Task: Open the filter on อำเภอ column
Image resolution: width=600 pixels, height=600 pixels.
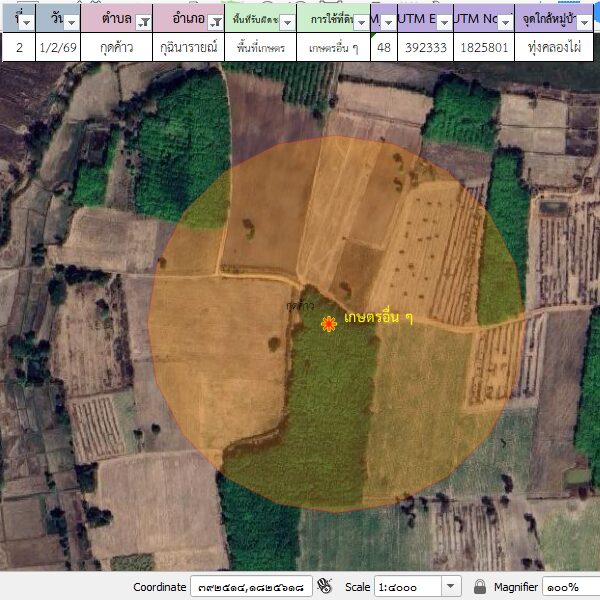Action: coord(214,21)
